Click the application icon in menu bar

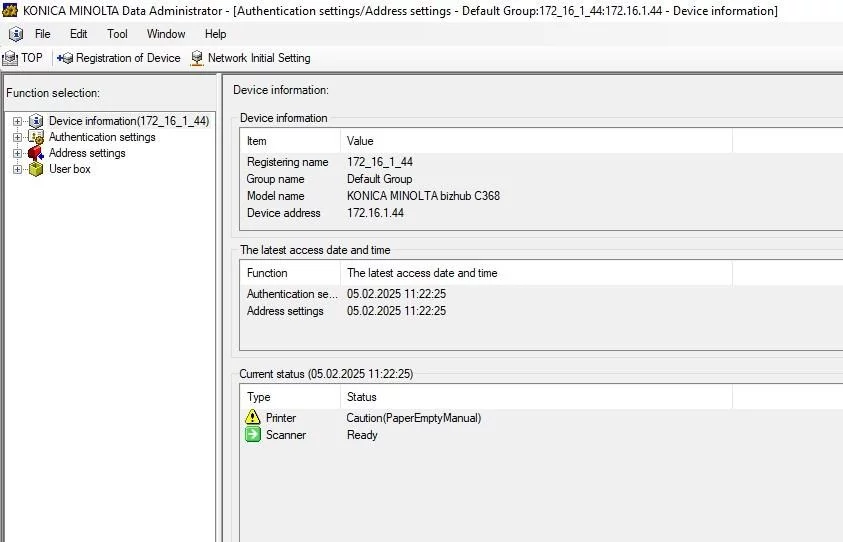click(16, 34)
